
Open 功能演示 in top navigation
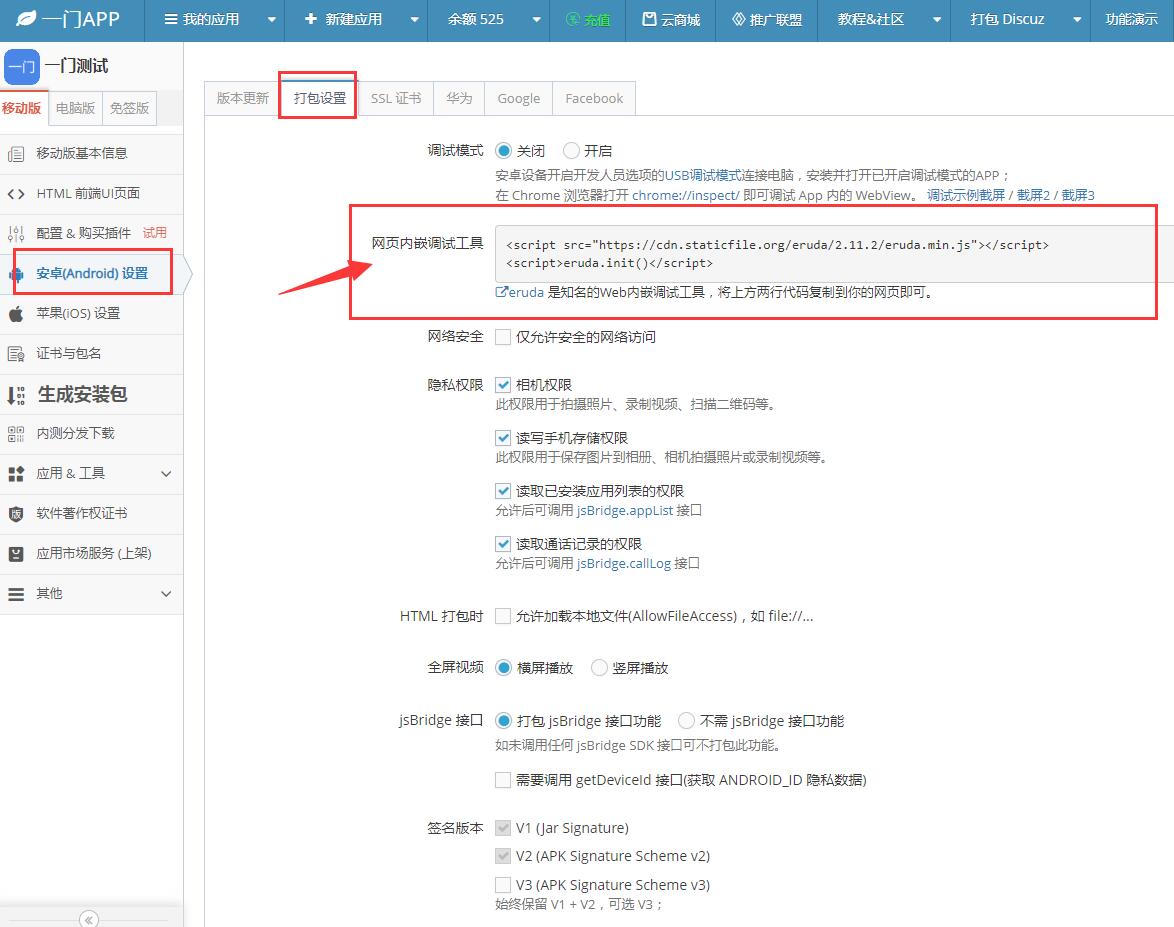1131,19
